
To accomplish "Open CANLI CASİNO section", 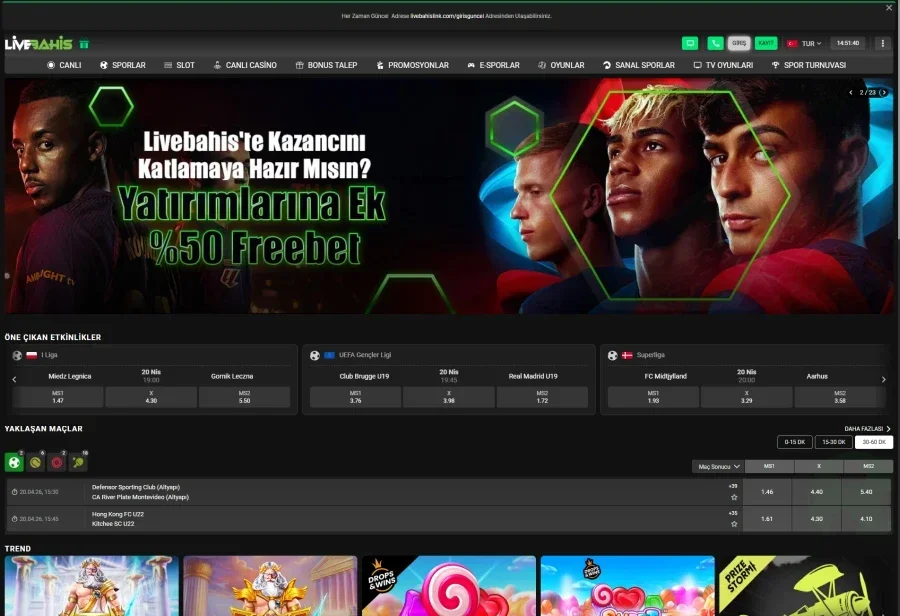I will pos(245,65).
